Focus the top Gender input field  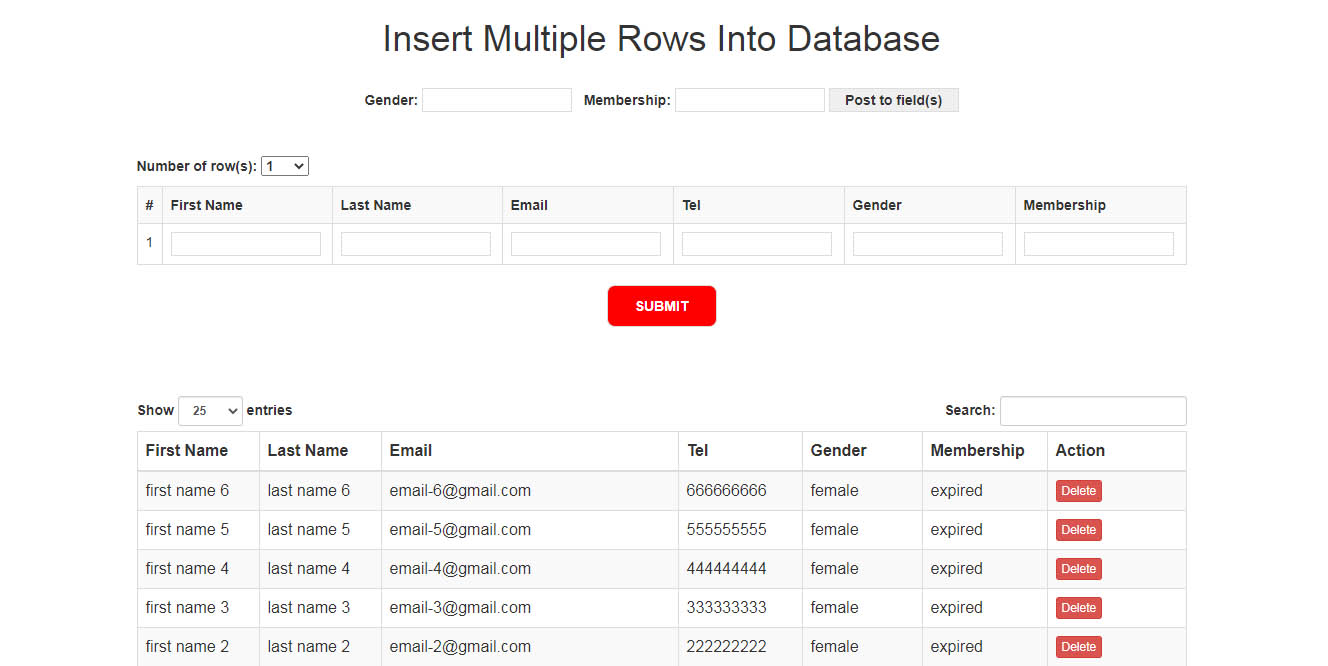[x=497, y=100]
